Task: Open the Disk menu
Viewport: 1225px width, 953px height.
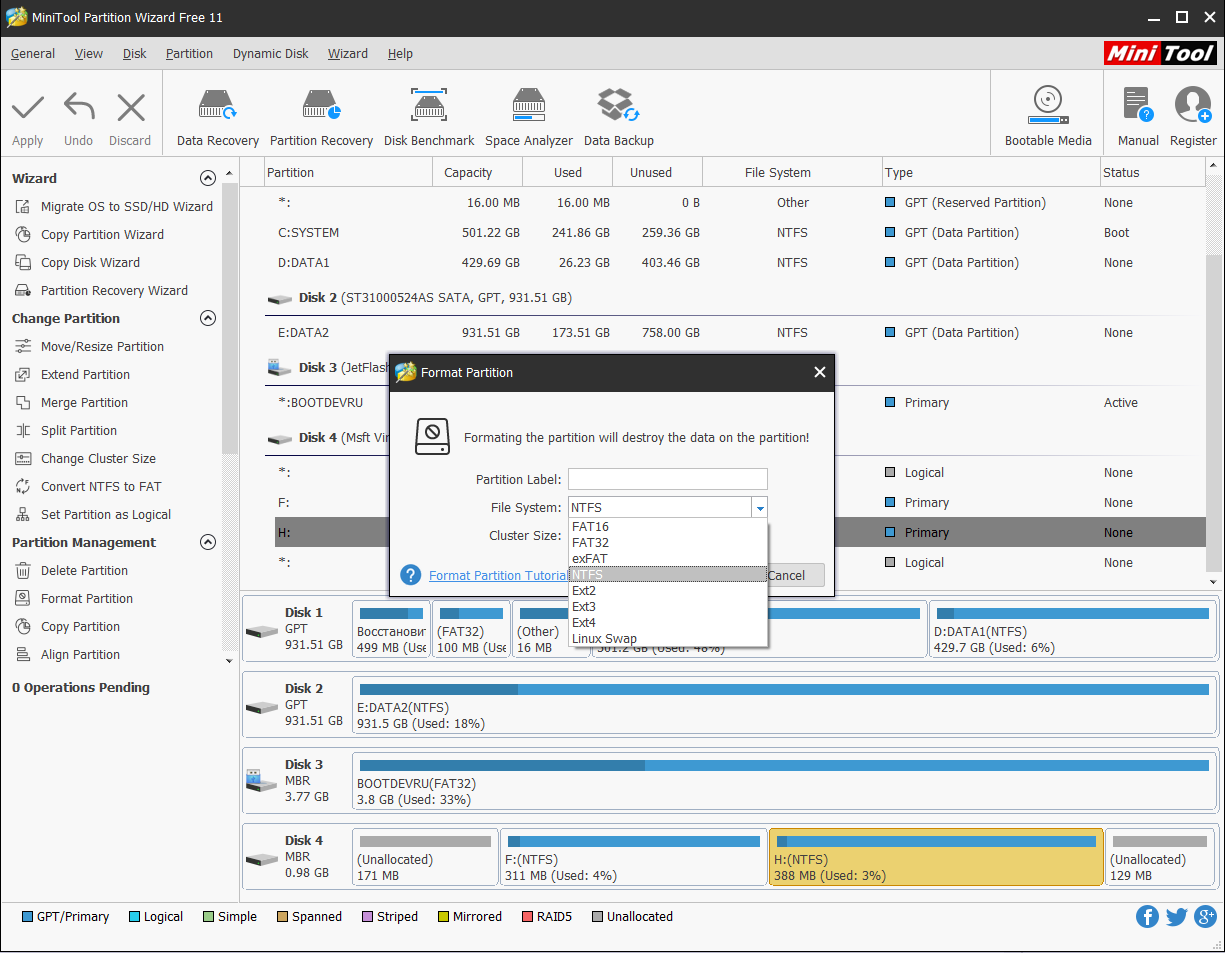Action: [135, 54]
